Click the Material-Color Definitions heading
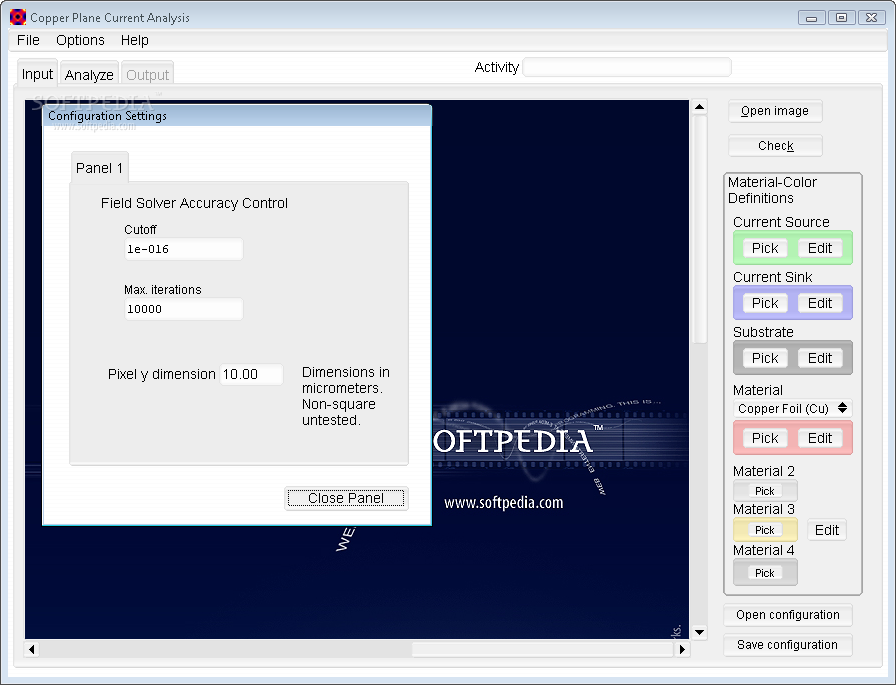The height and width of the screenshot is (685, 896). [771, 190]
